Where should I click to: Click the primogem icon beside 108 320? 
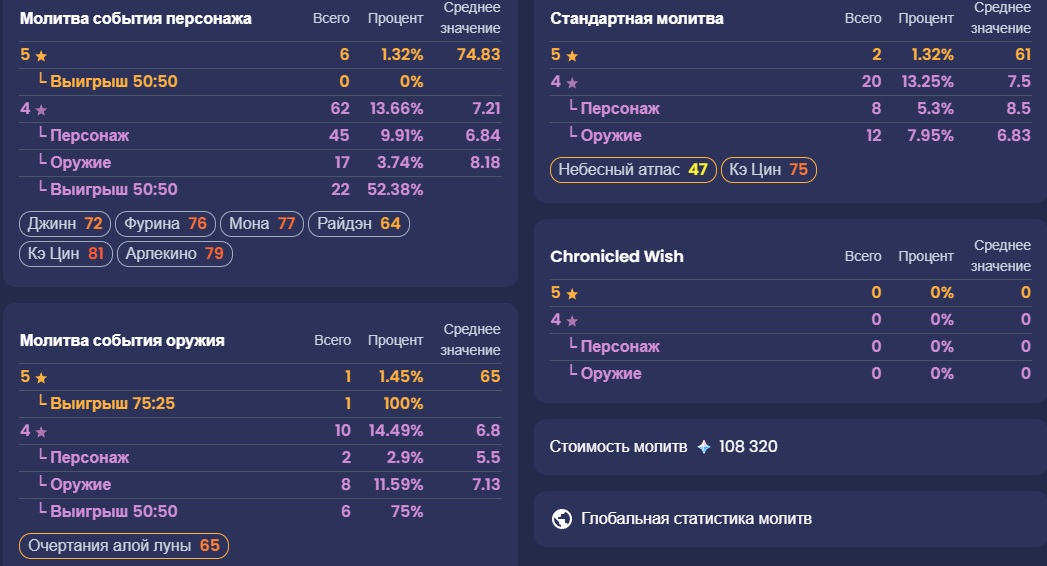click(703, 446)
